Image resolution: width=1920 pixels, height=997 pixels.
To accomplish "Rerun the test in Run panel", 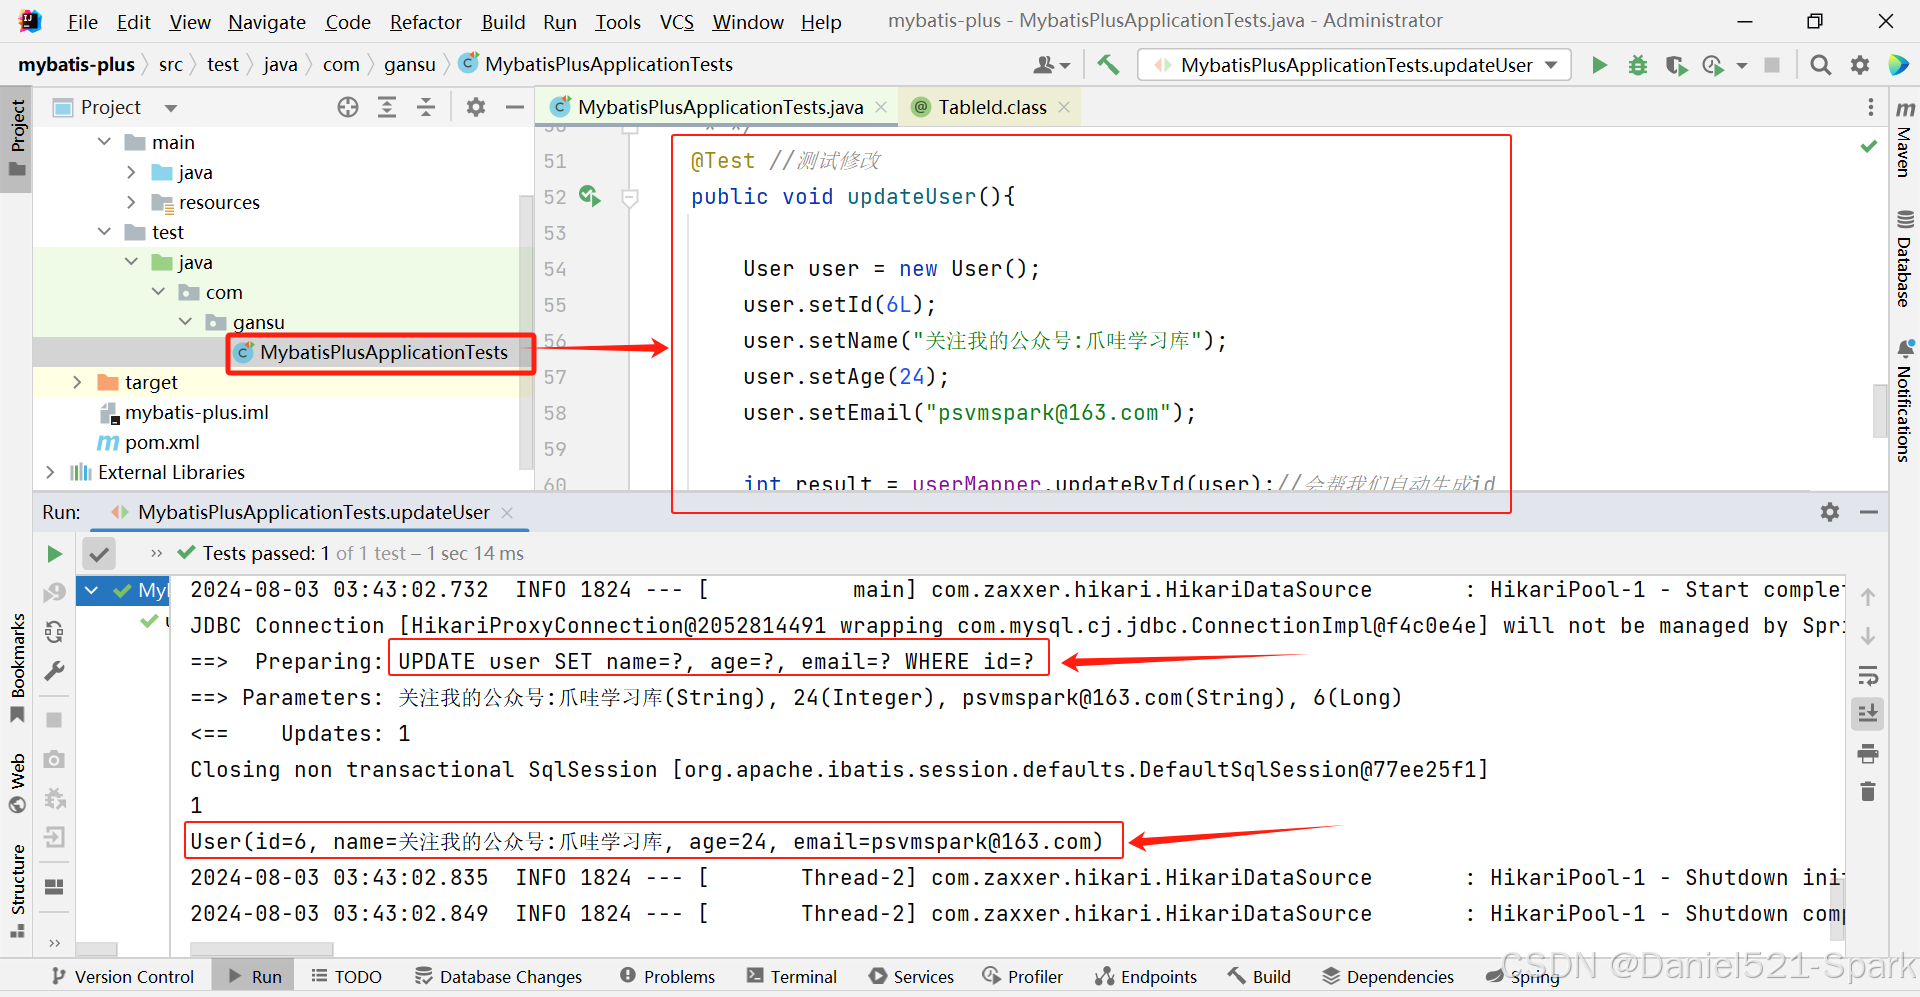I will click(54, 554).
